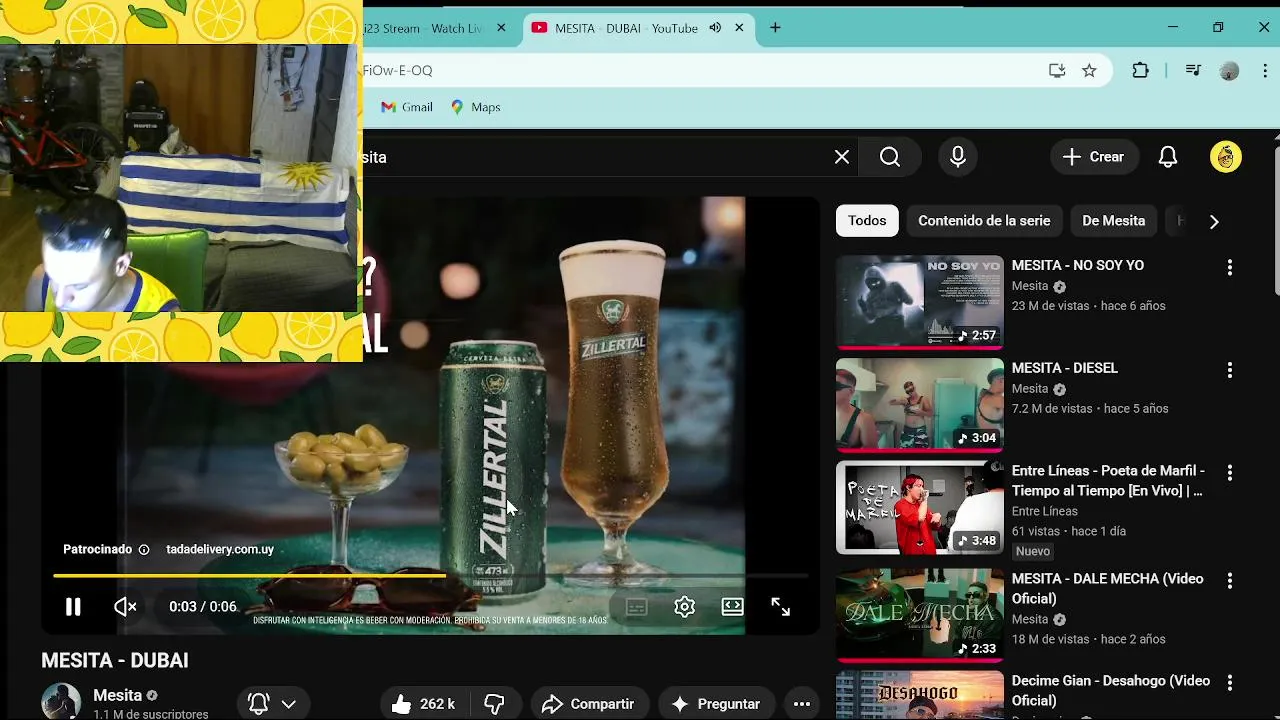1280x720 pixels.
Task: Click the address bar URL field
Action: (x=700, y=70)
